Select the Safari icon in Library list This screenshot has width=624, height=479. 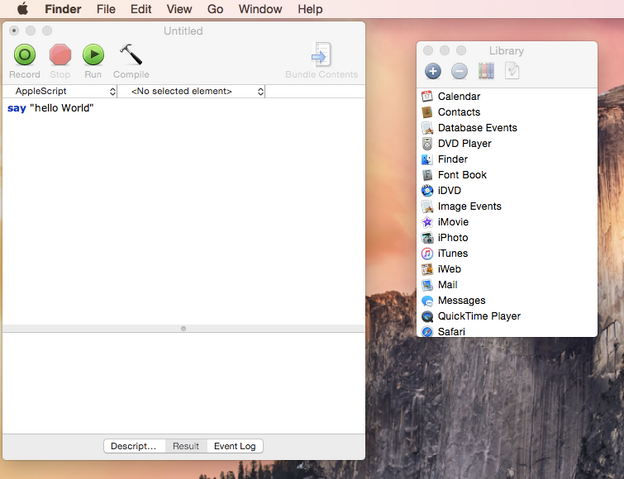pyautogui.click(x=427, y=331)
